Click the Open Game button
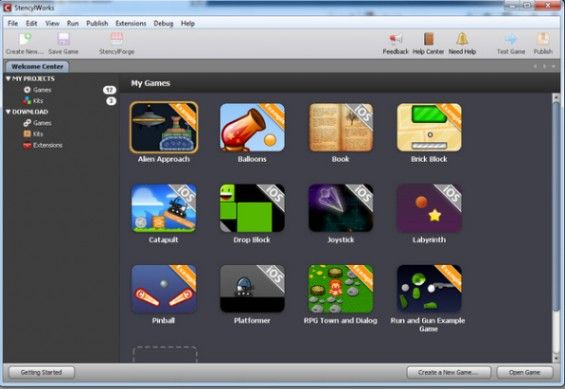The image size is (565, 389). (525, 372)
